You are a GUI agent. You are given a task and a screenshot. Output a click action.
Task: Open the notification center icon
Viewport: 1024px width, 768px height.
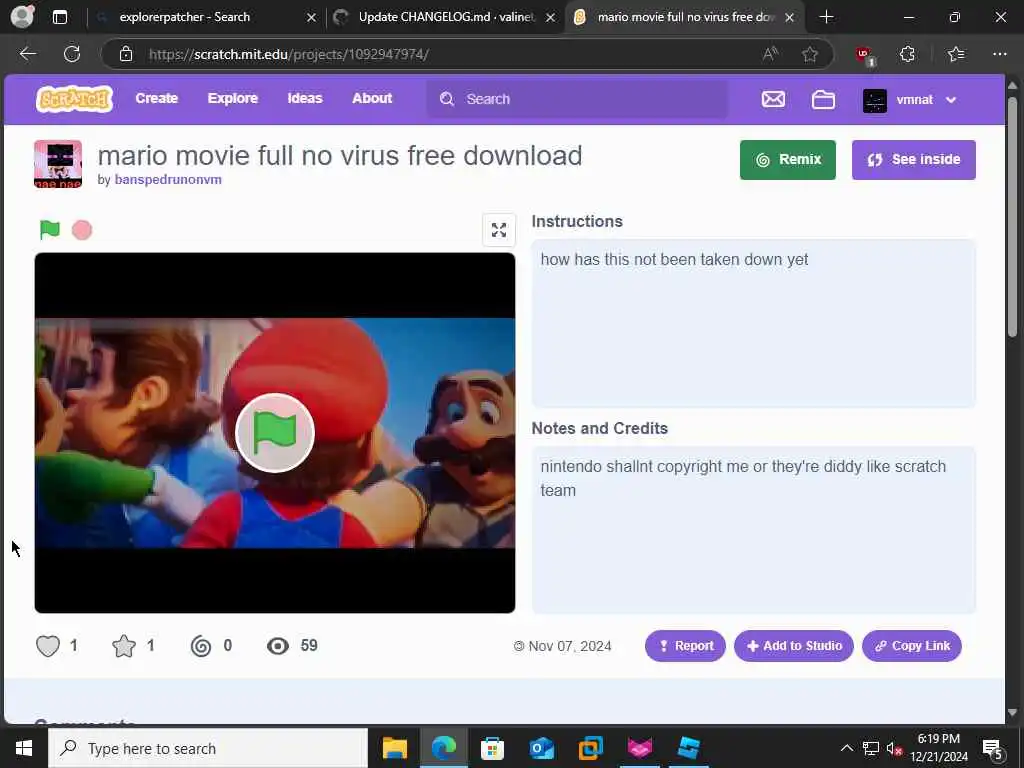tap(993, 749)
